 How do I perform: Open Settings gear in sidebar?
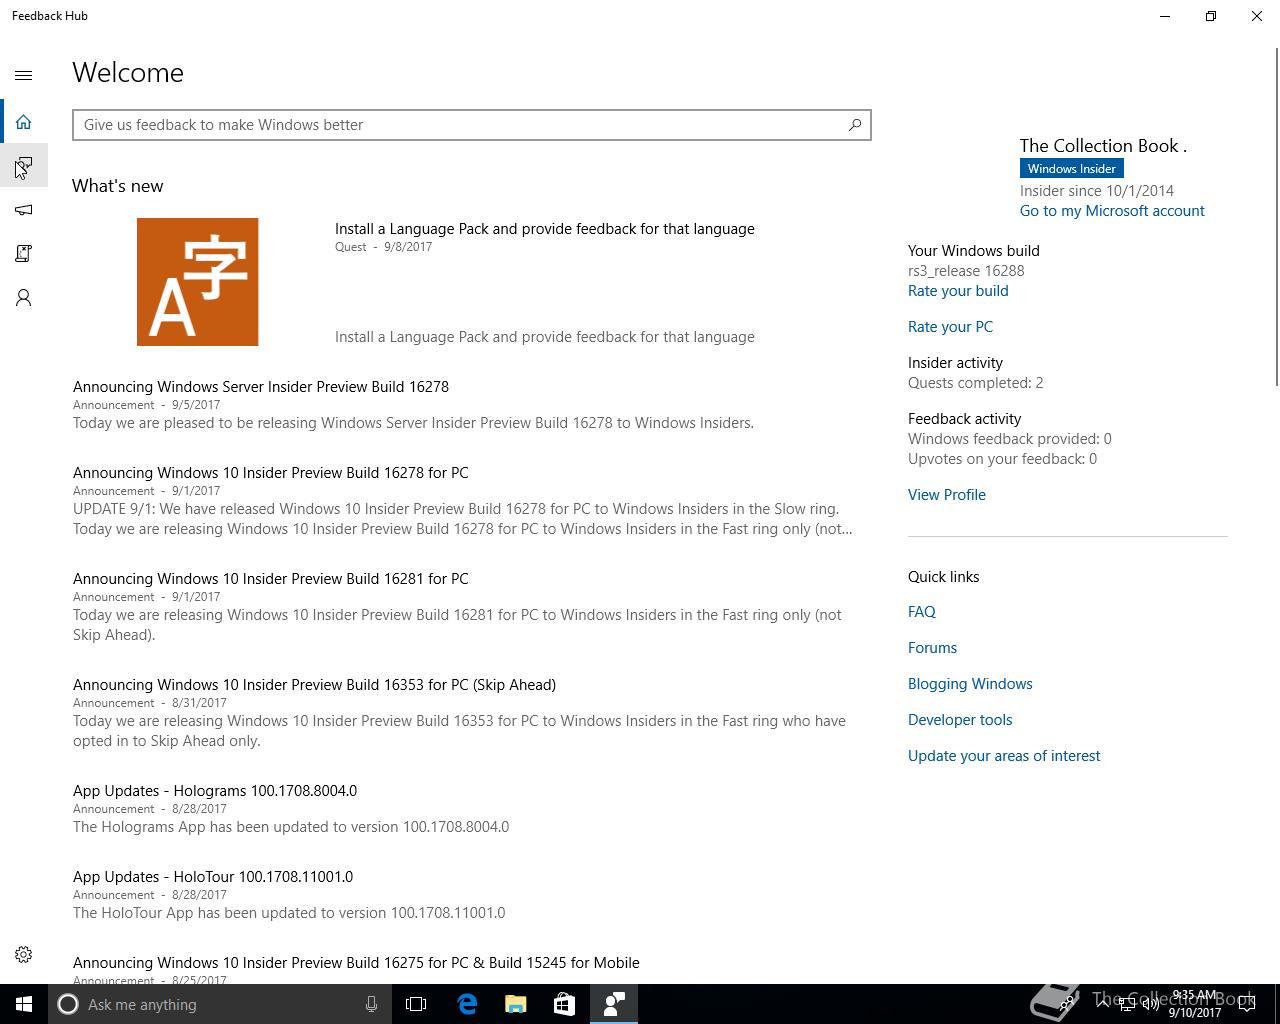tap(24, 954)
